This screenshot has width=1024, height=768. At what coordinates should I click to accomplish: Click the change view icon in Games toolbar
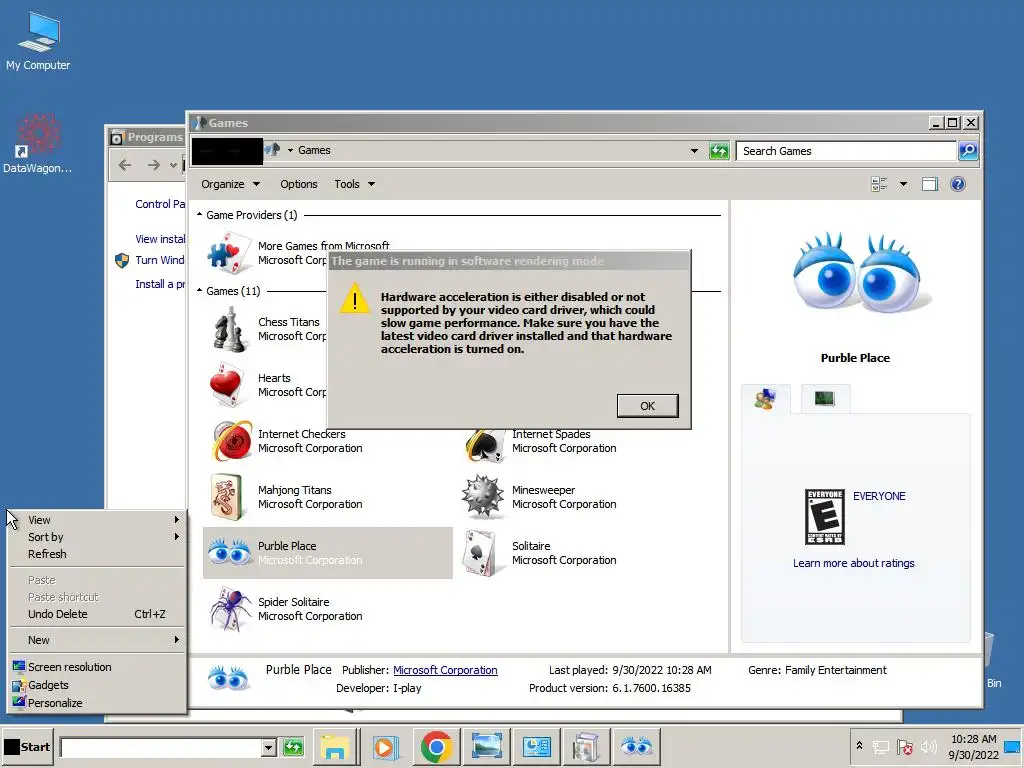(879, 184)
